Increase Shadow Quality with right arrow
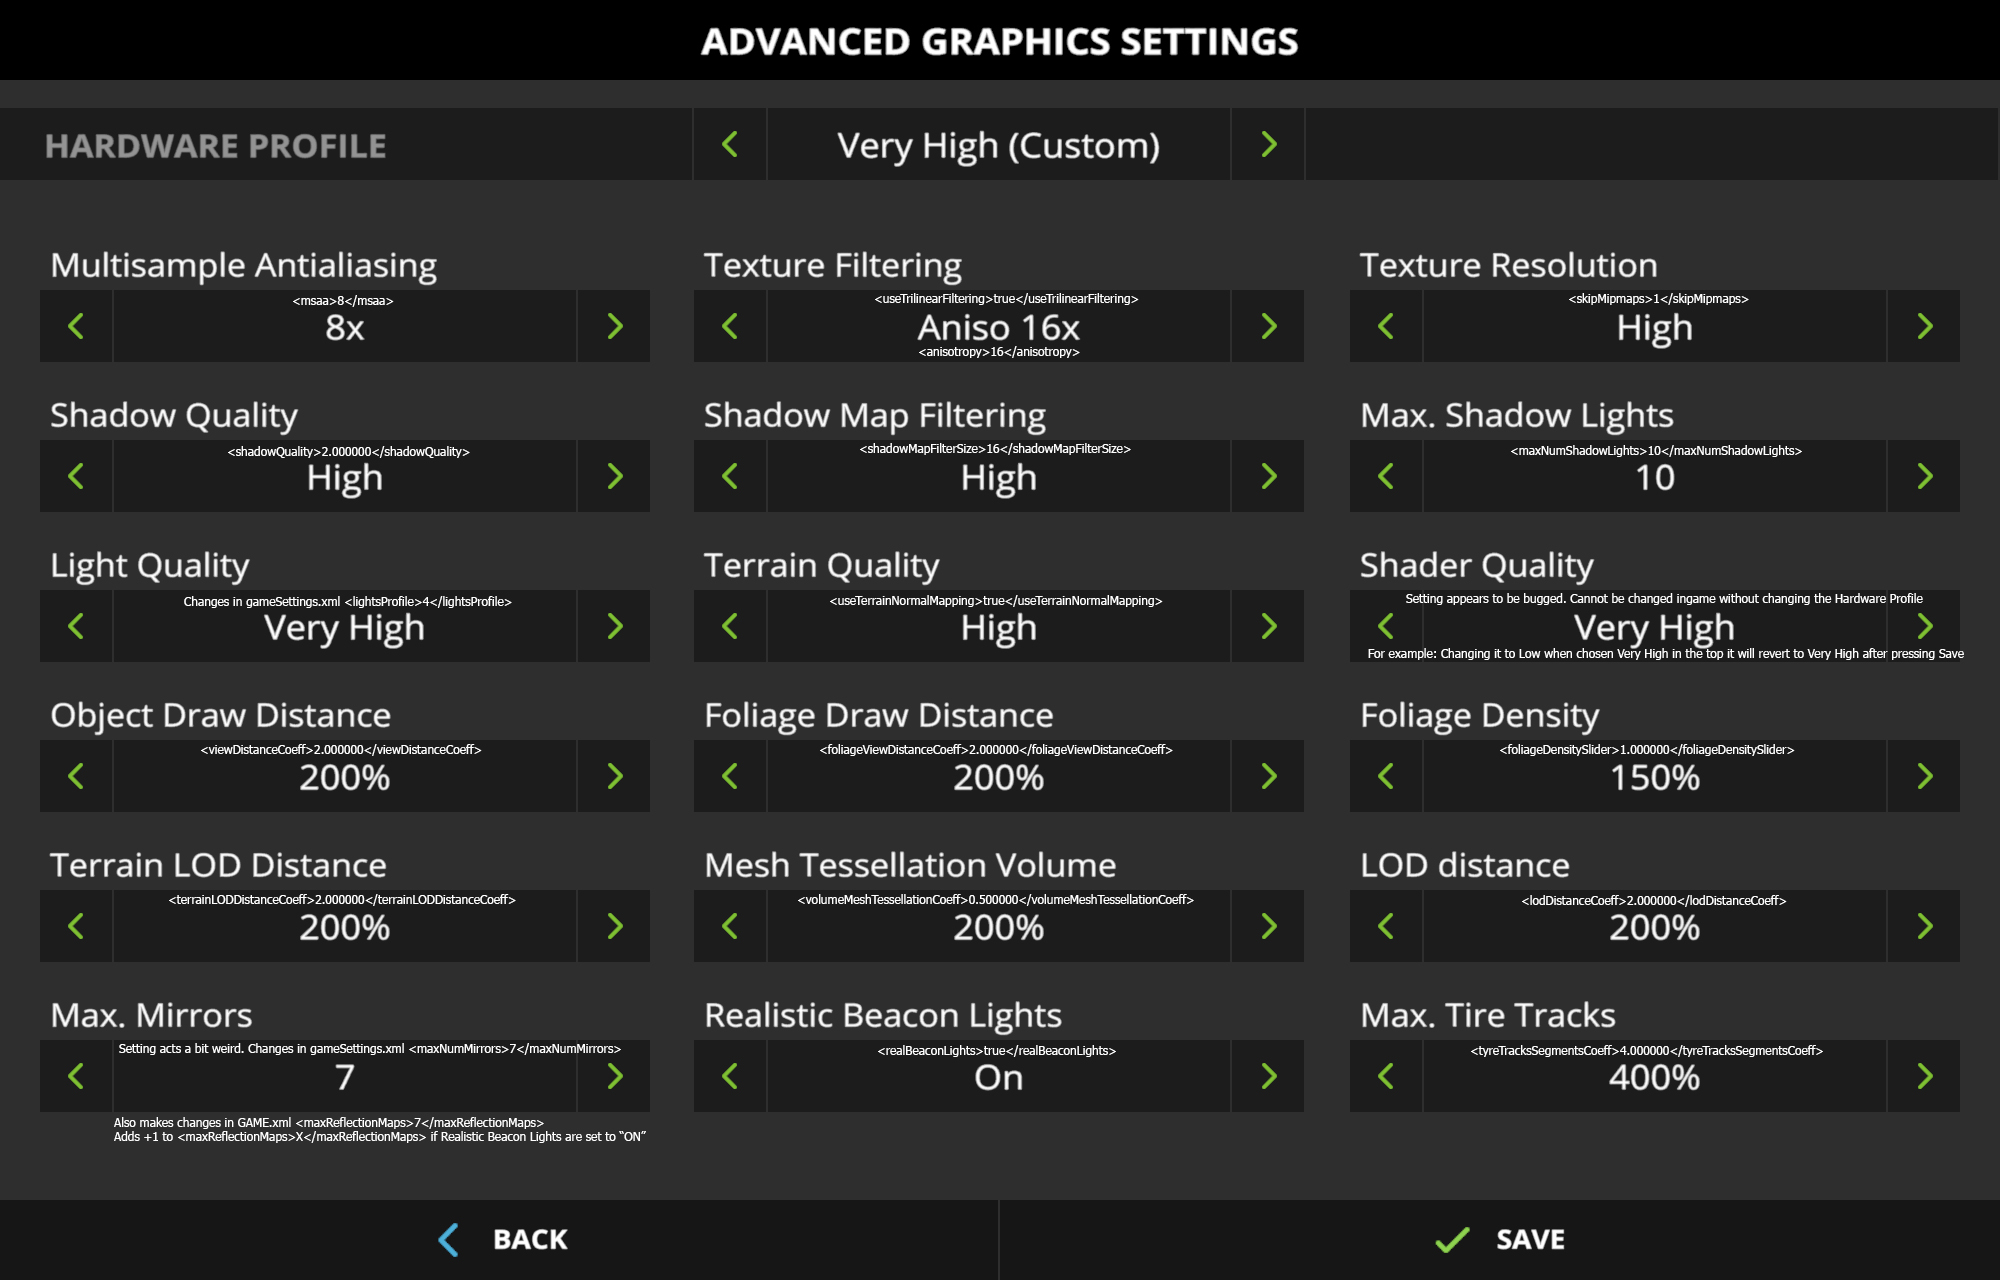This screenshot has height=1280, width=2000. tap(614, 476)
